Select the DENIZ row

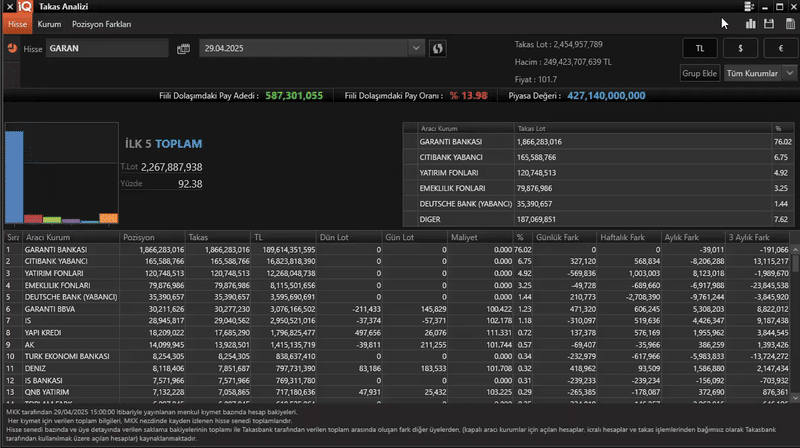(x=398, y=368)
